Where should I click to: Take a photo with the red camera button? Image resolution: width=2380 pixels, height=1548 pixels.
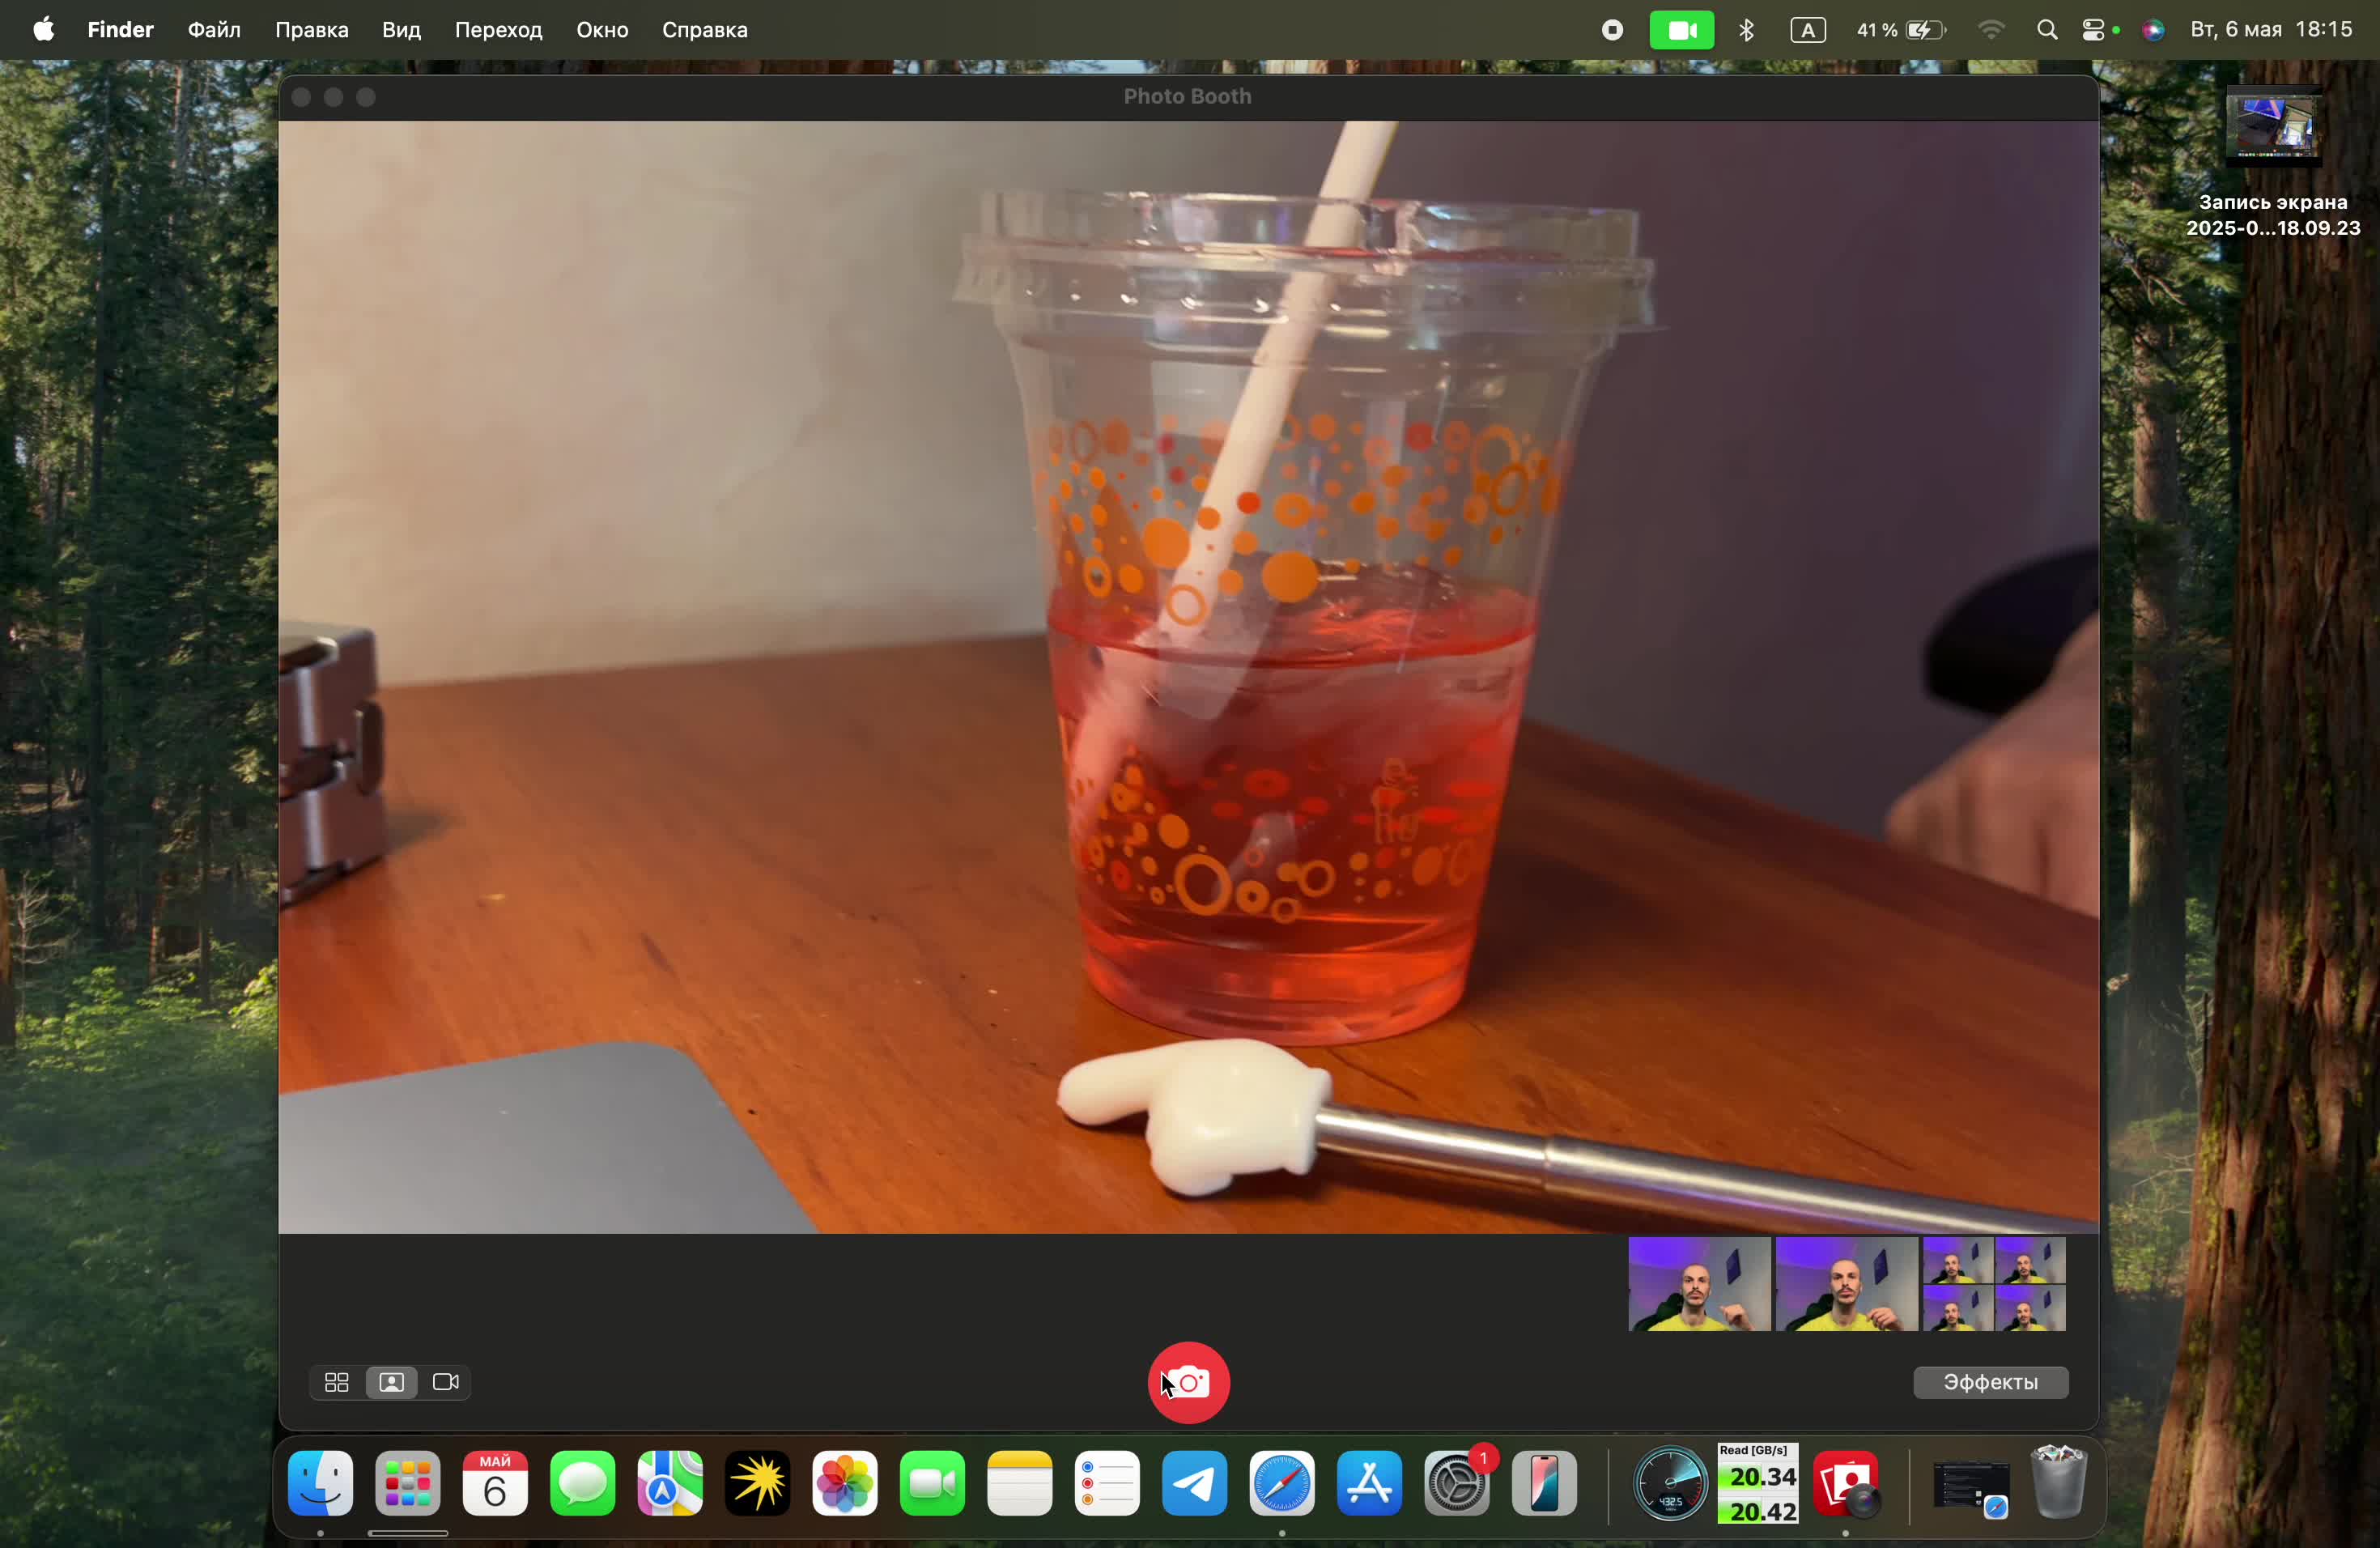1188,1382
